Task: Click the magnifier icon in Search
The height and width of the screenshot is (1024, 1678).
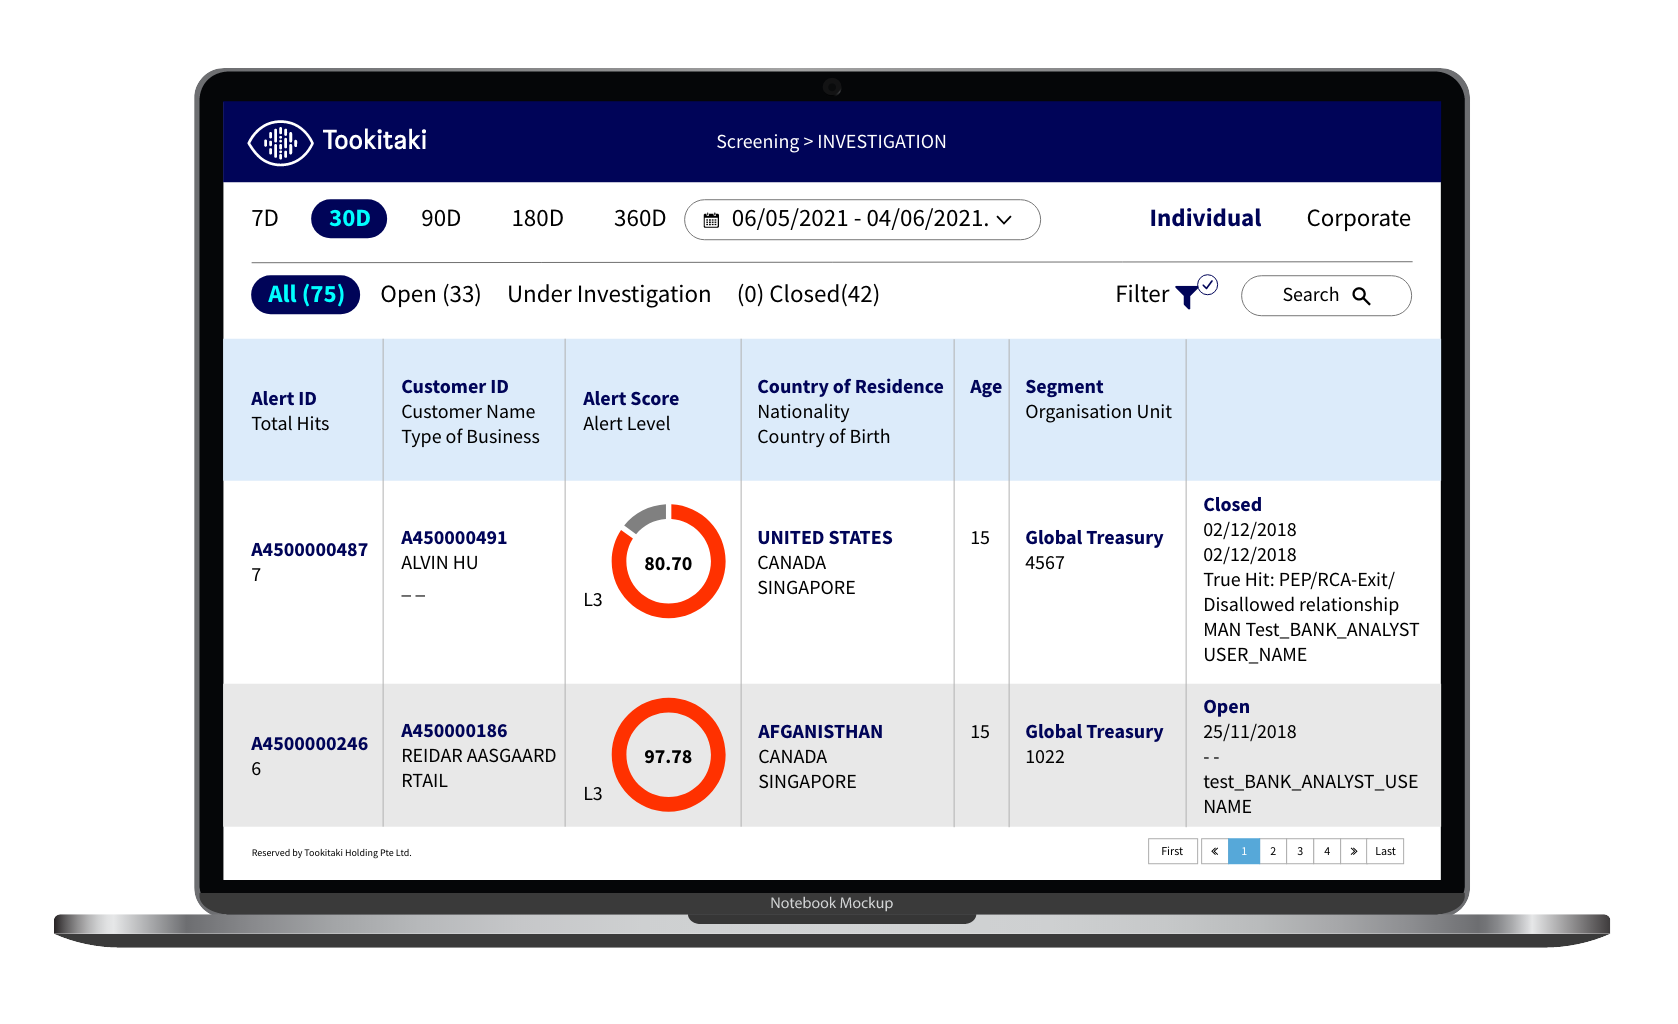Action: pos(1361,296)
